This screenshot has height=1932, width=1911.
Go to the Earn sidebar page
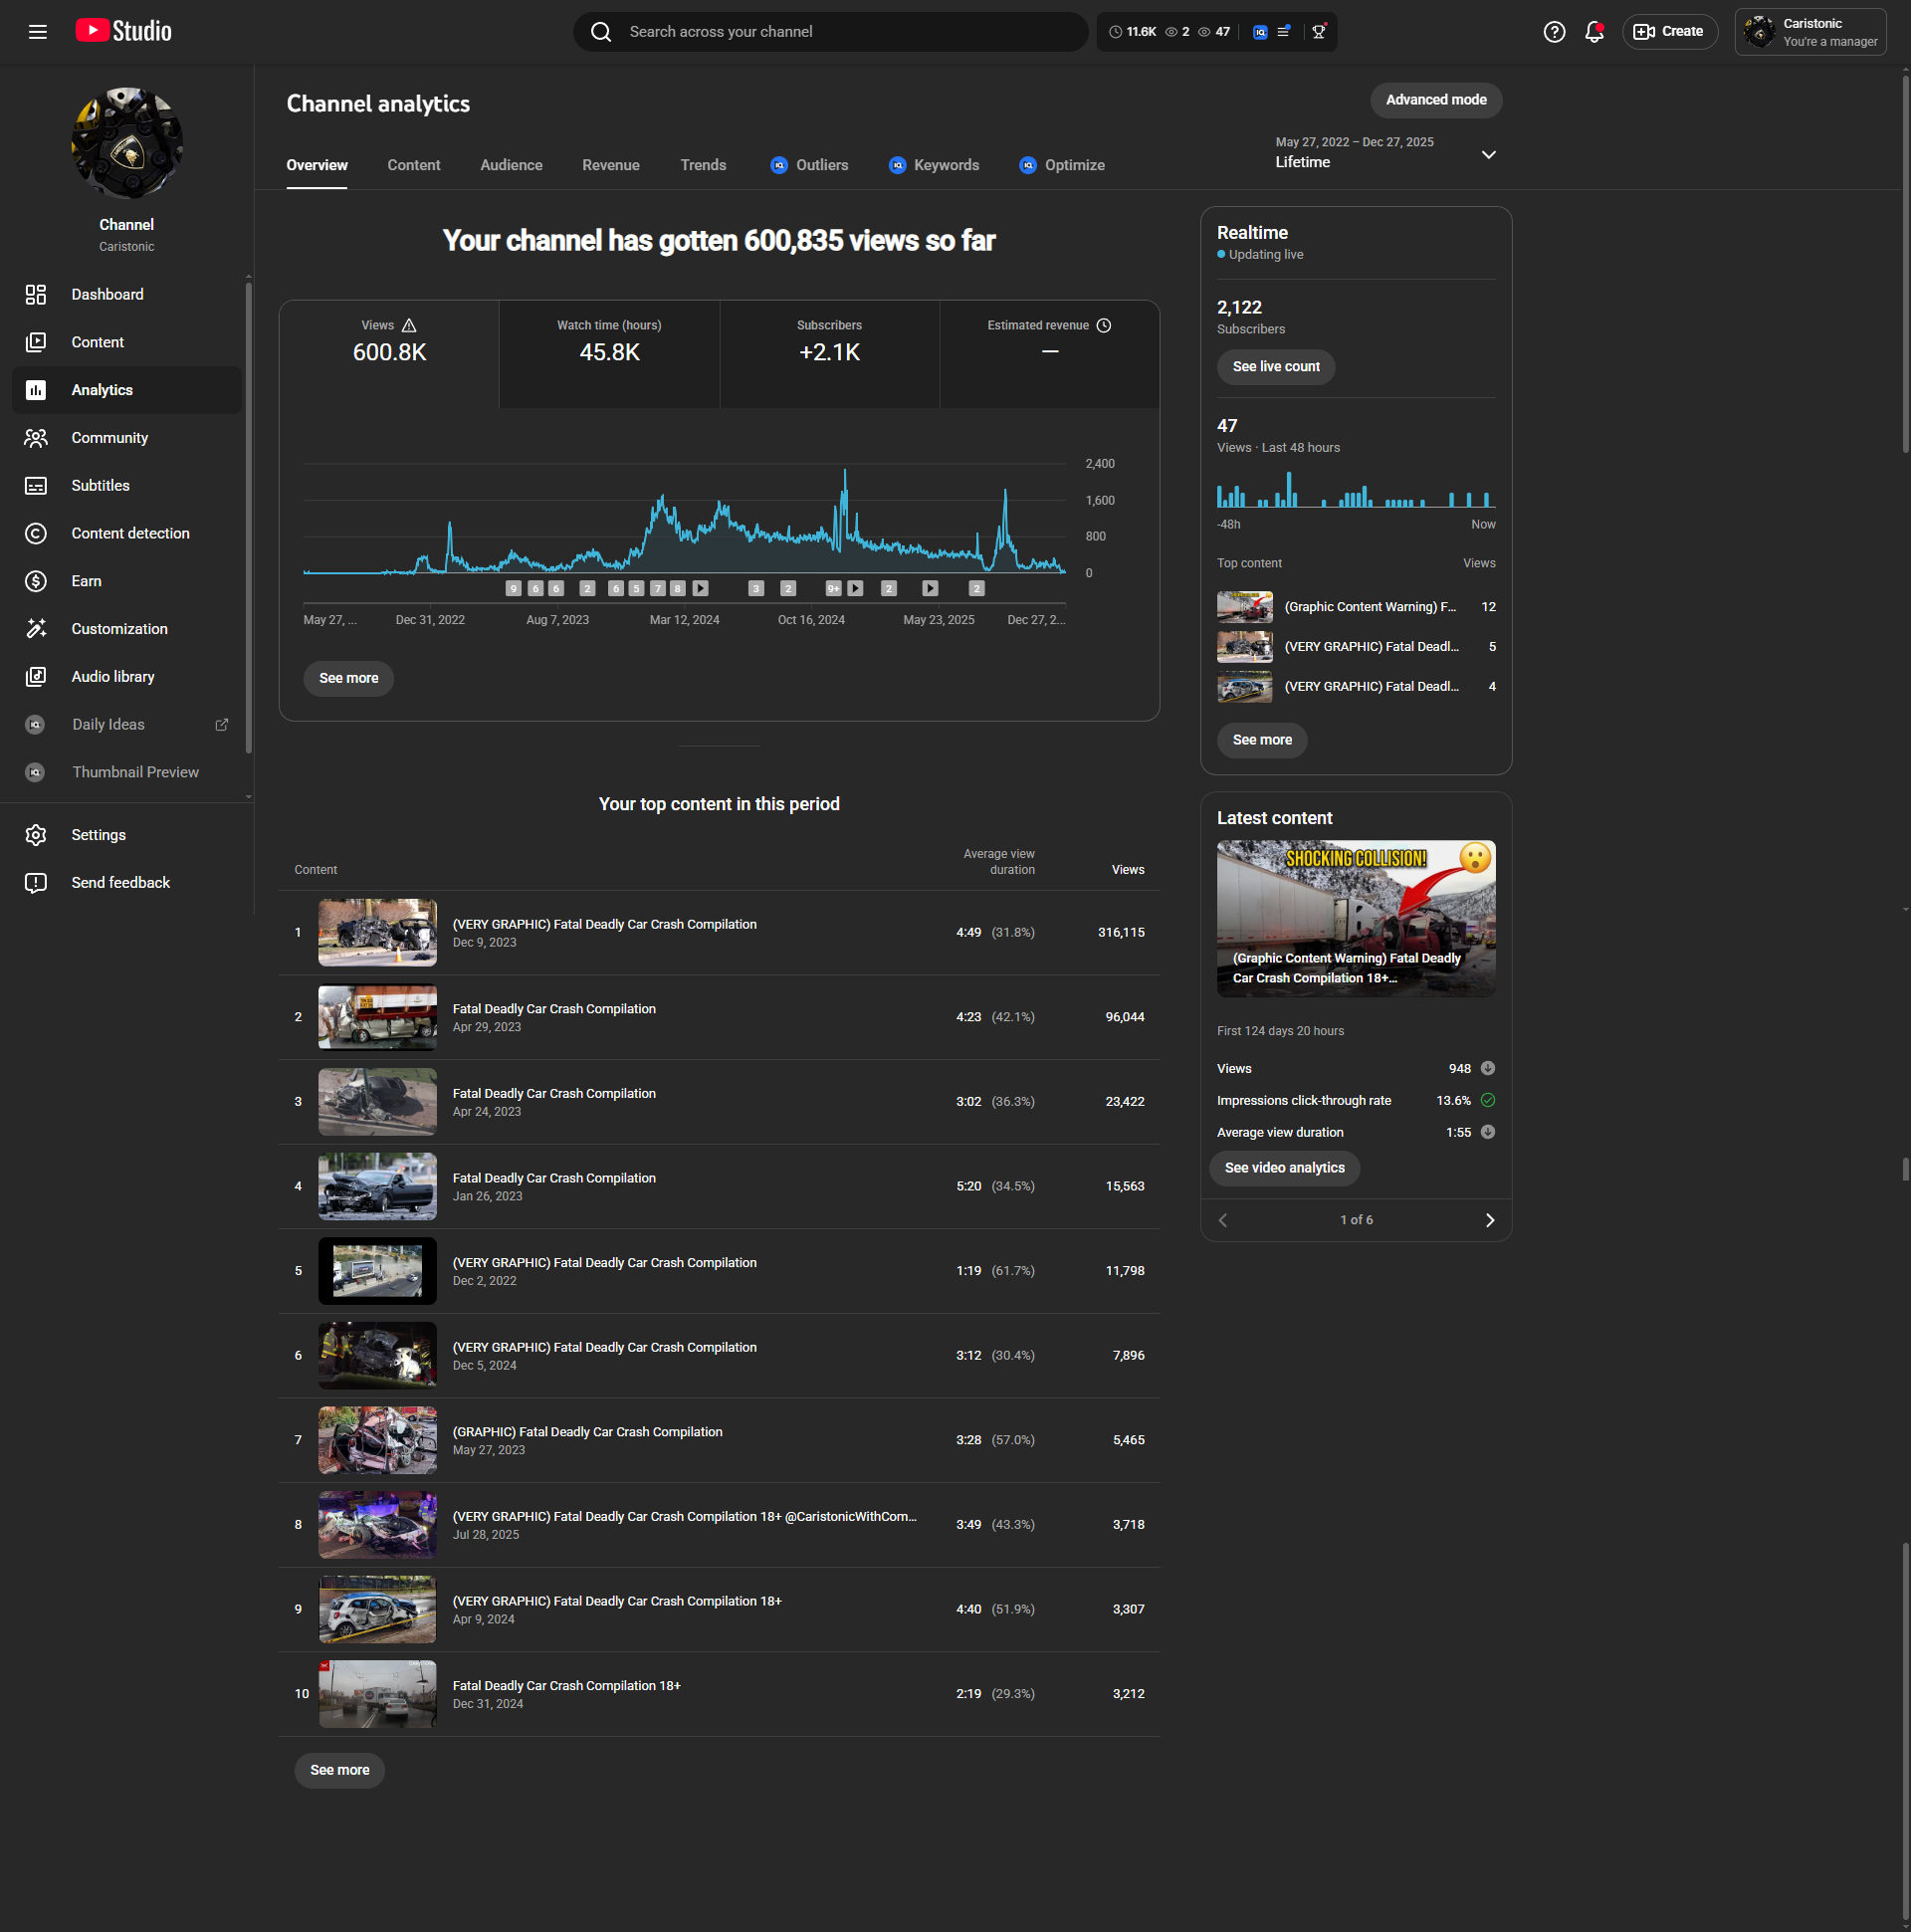coord(86,581)
